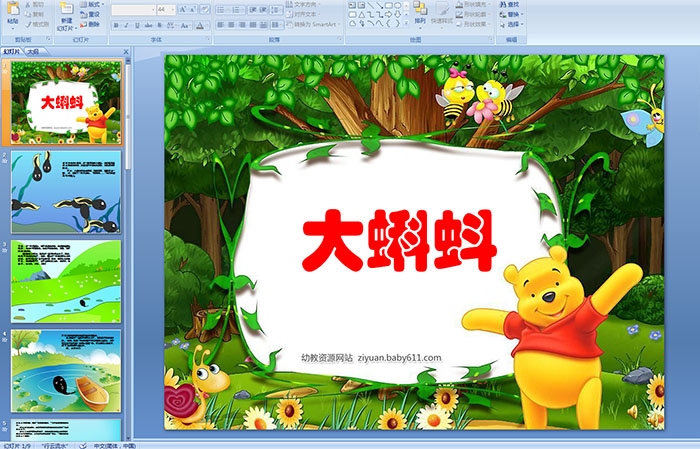Click the Find (查找) binoculars icon
This screenshot has width=700, height=449.
pyautogui.click(x=514, y=4)
